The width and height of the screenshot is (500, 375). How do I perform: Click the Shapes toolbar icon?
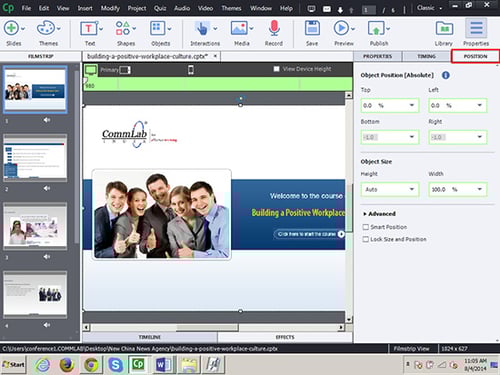tap(123, 28)
